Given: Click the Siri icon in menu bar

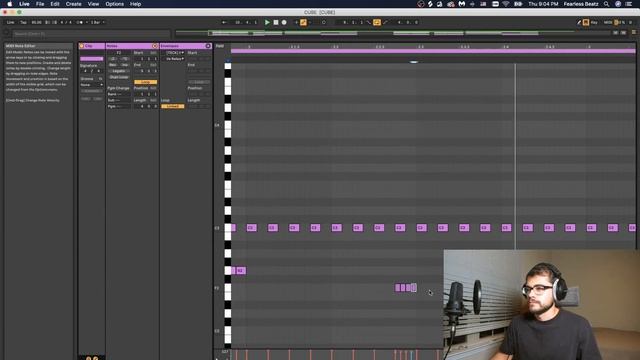Looking at the screenshot, I should [x=618, y=4].
